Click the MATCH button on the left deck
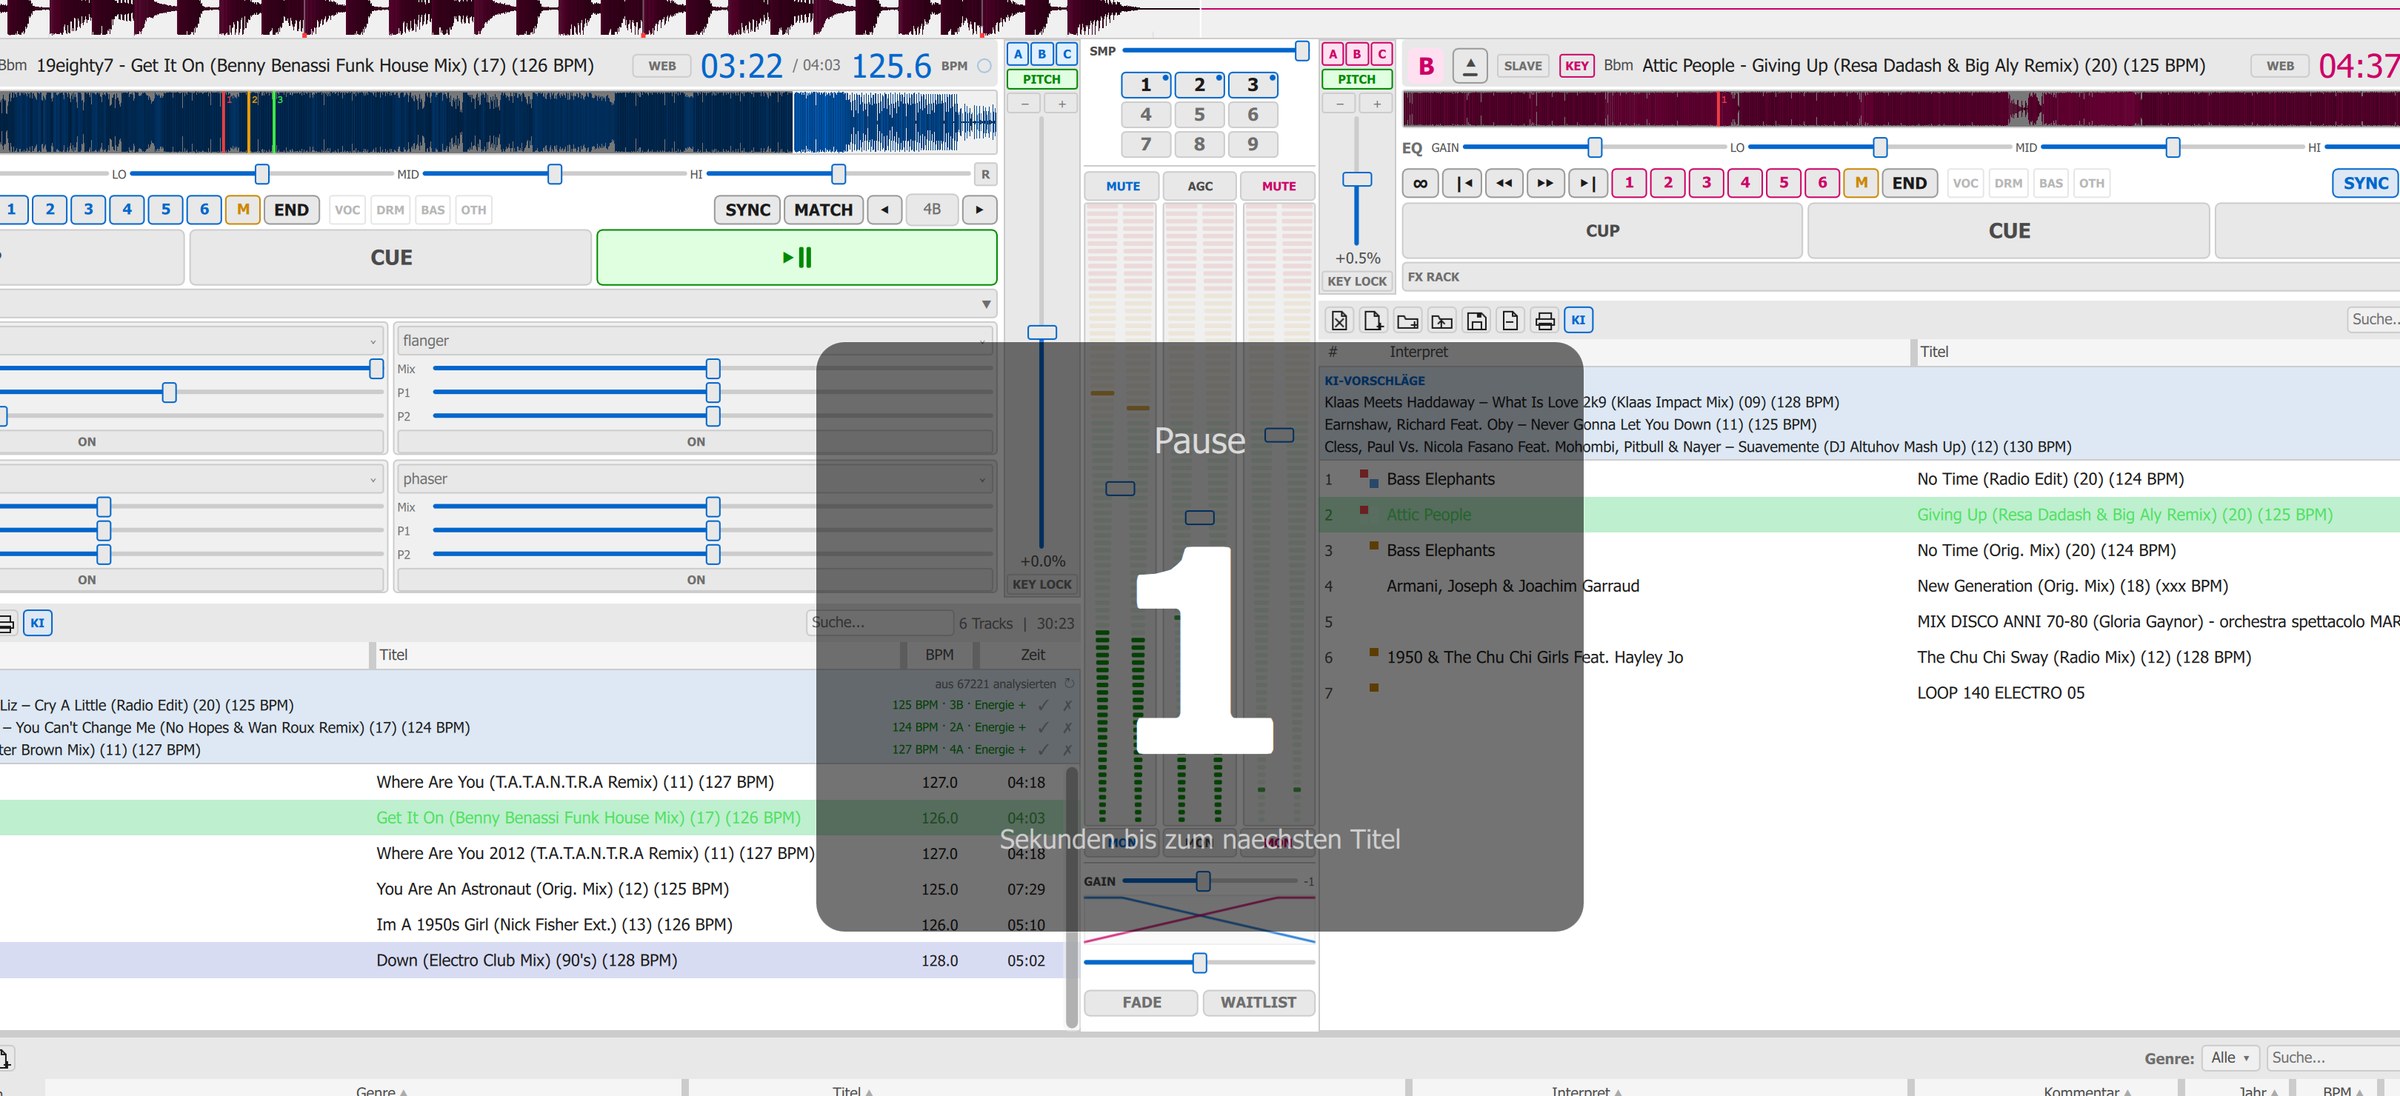Image resolution: width=2400 pixels, height=1096 pixels. (x=823, y=210)
